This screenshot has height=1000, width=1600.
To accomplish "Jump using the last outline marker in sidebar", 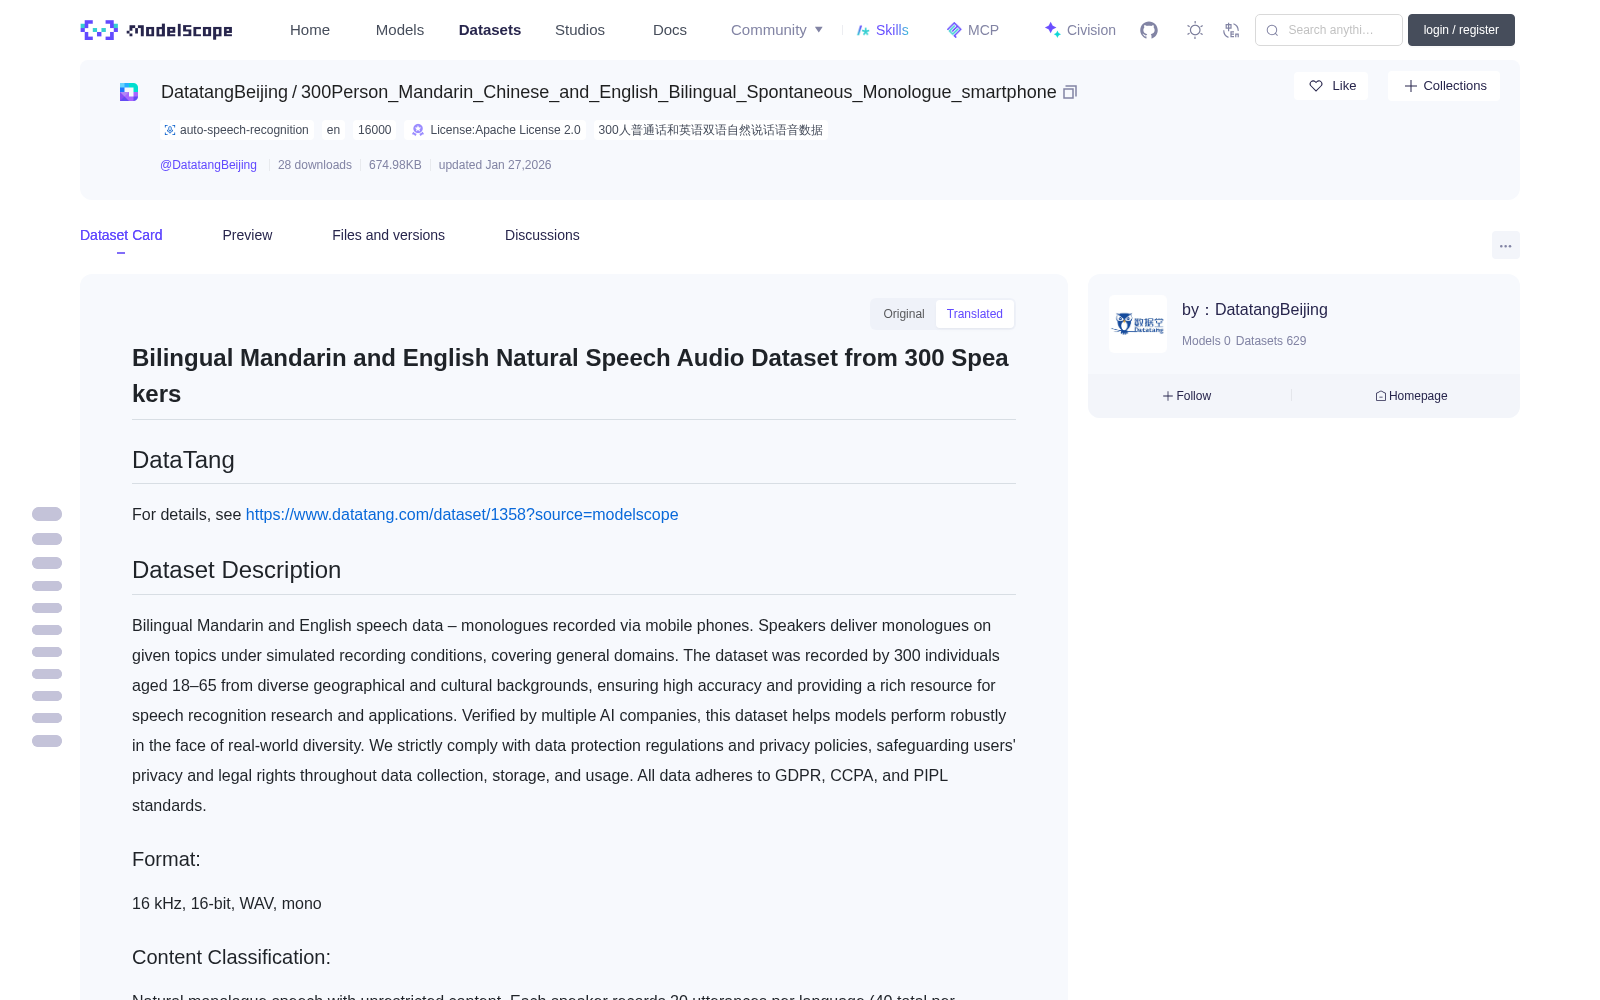I will pyautogui.click(x=47, y=741).
